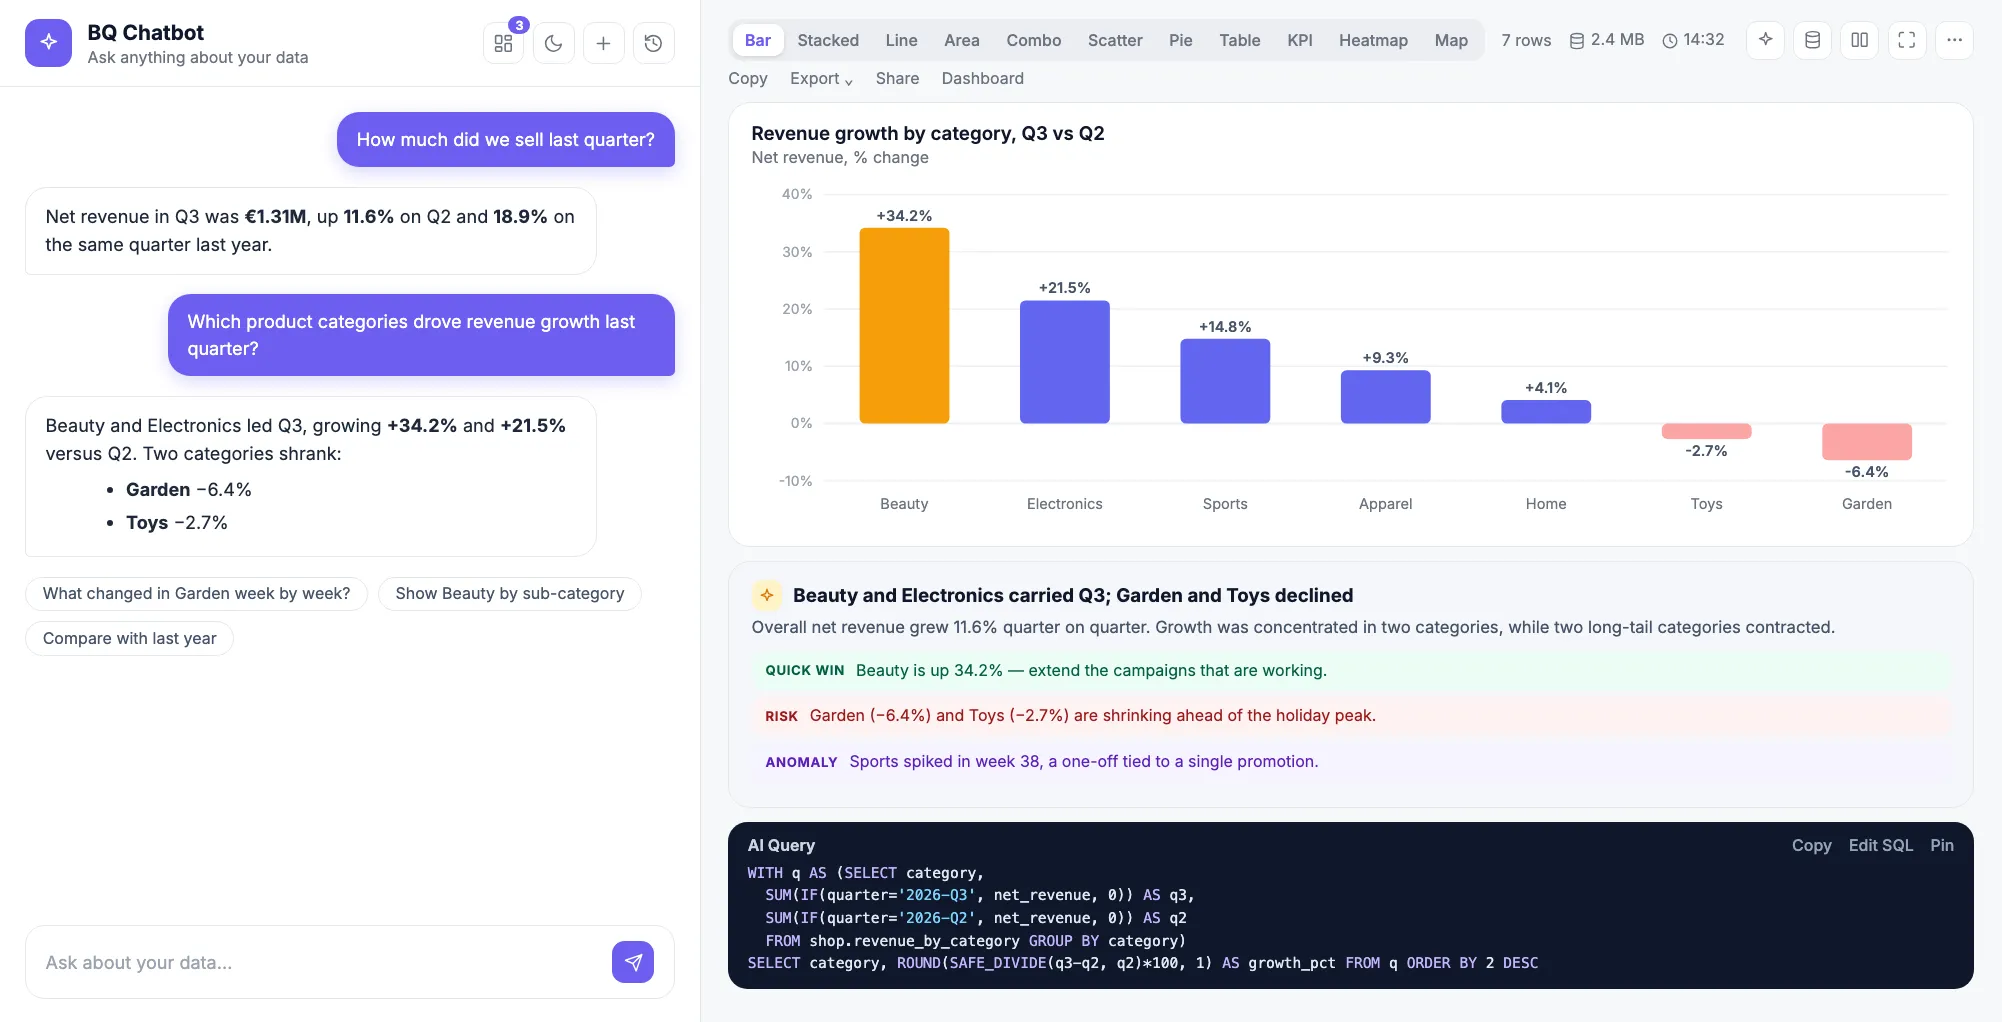The image size is (2002, 1022).
Task: Toggle split view columns icon
Action: (1859, 40)
